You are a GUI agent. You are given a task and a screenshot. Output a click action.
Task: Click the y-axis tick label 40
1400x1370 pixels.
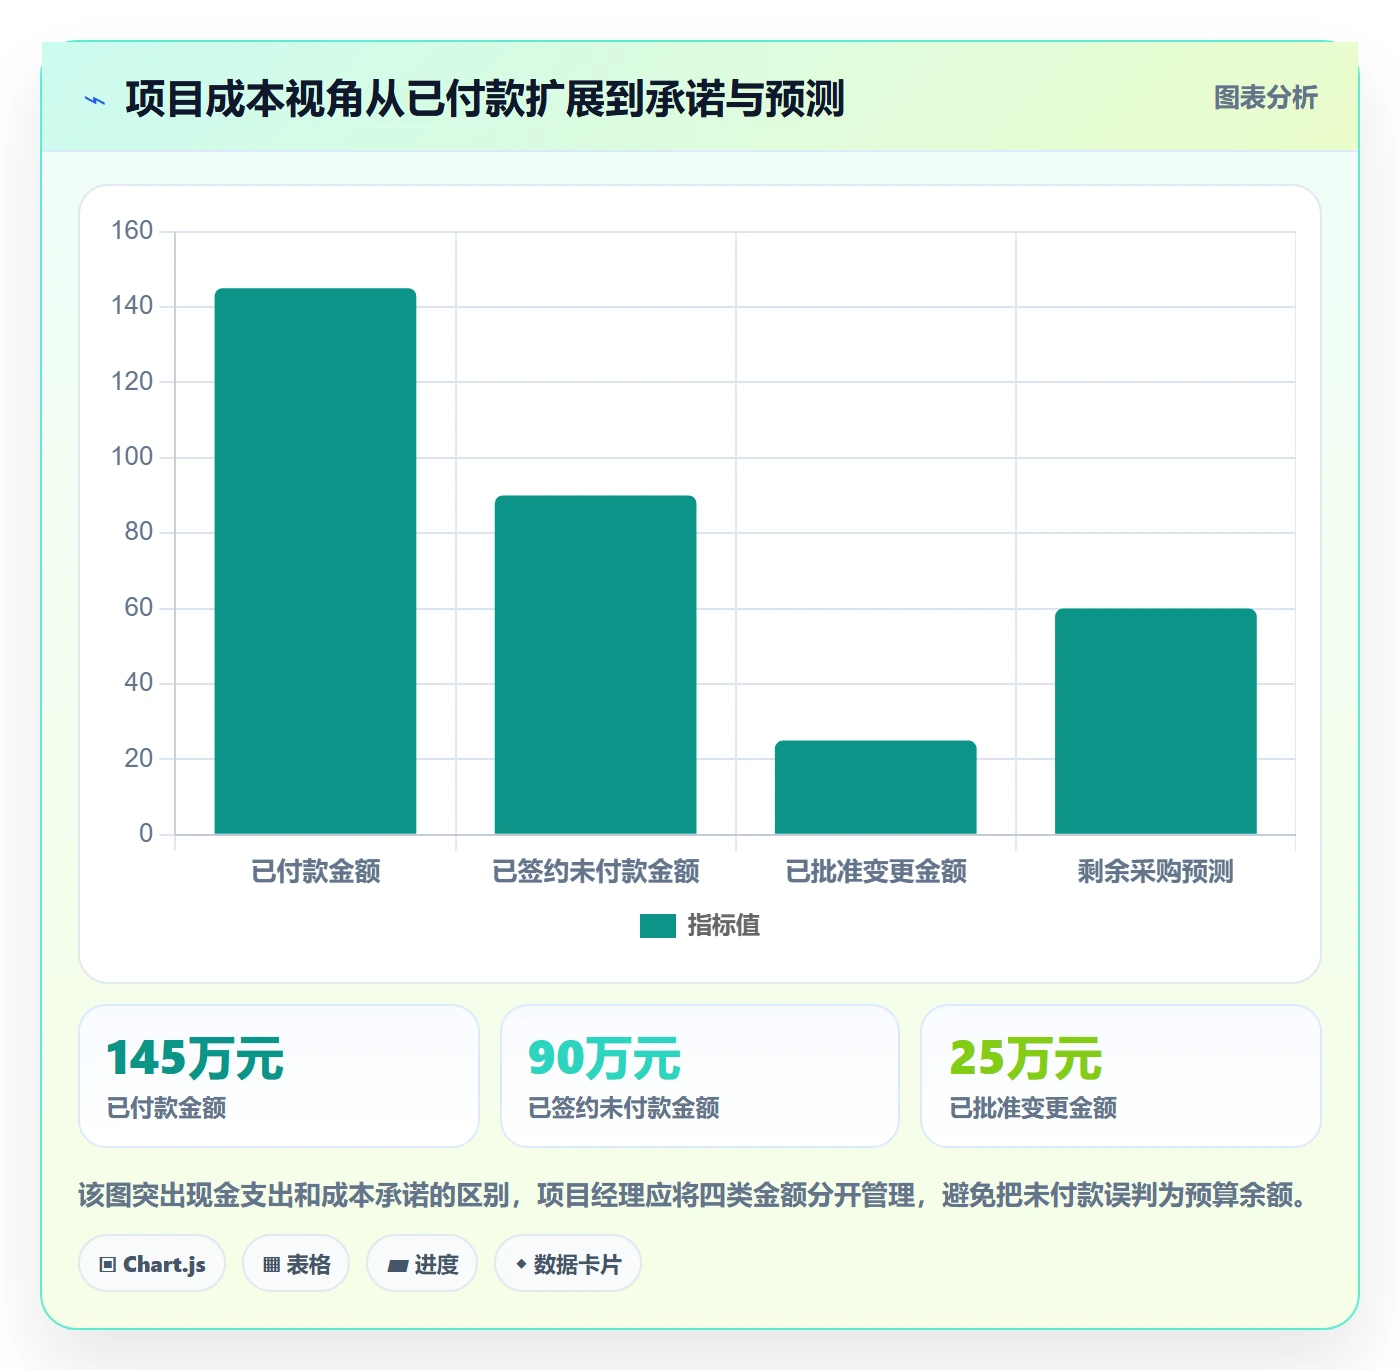139,683
